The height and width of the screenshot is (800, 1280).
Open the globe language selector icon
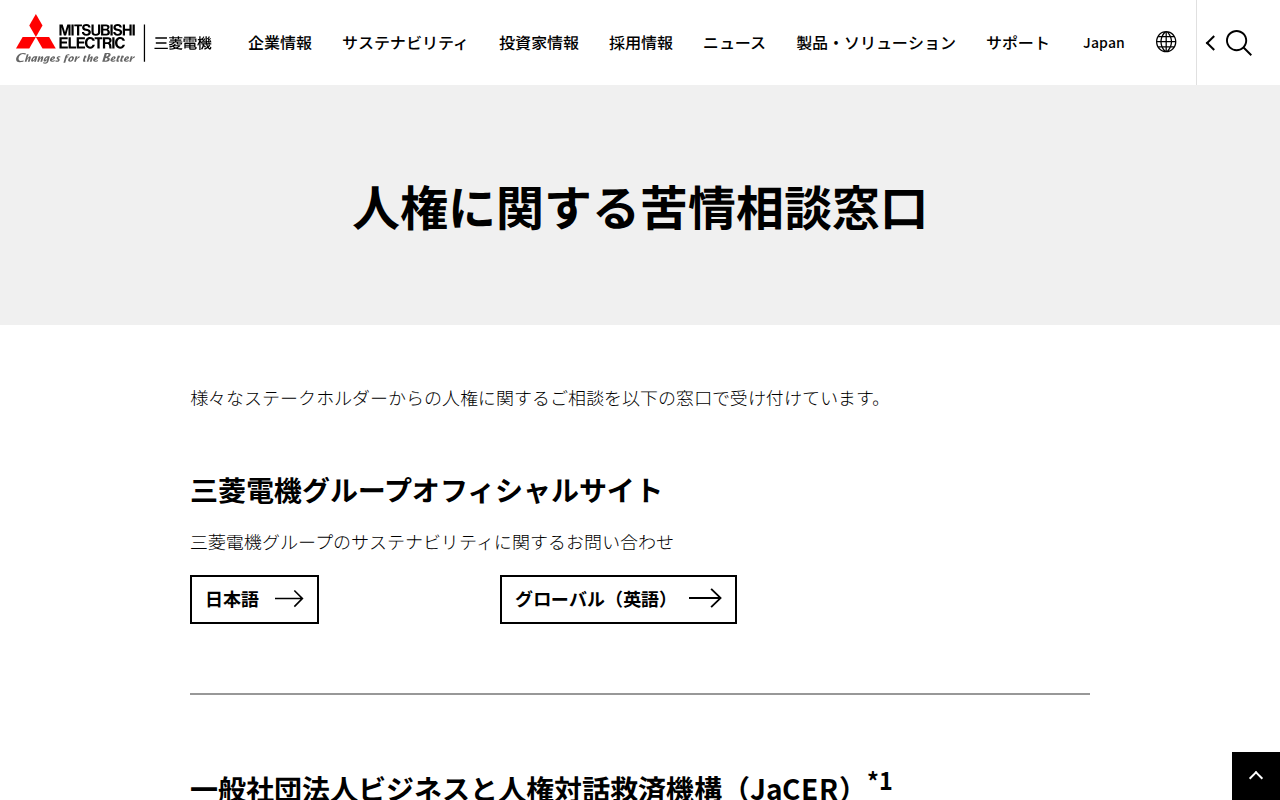1166,42
